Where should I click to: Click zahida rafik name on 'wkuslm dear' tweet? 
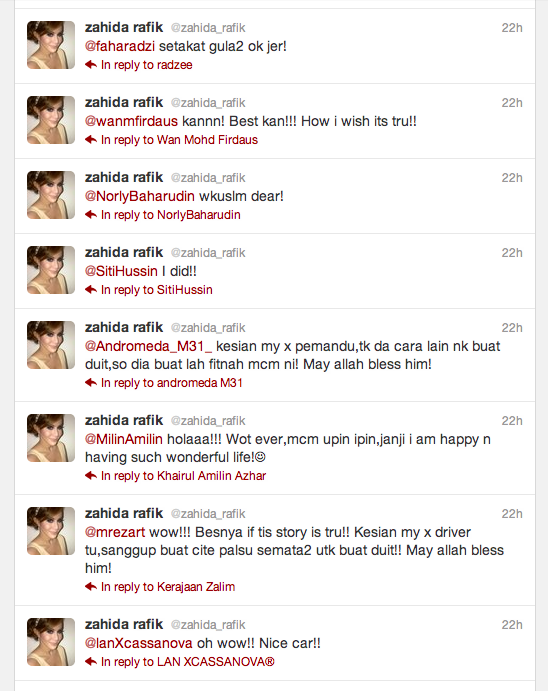point(124,177)
